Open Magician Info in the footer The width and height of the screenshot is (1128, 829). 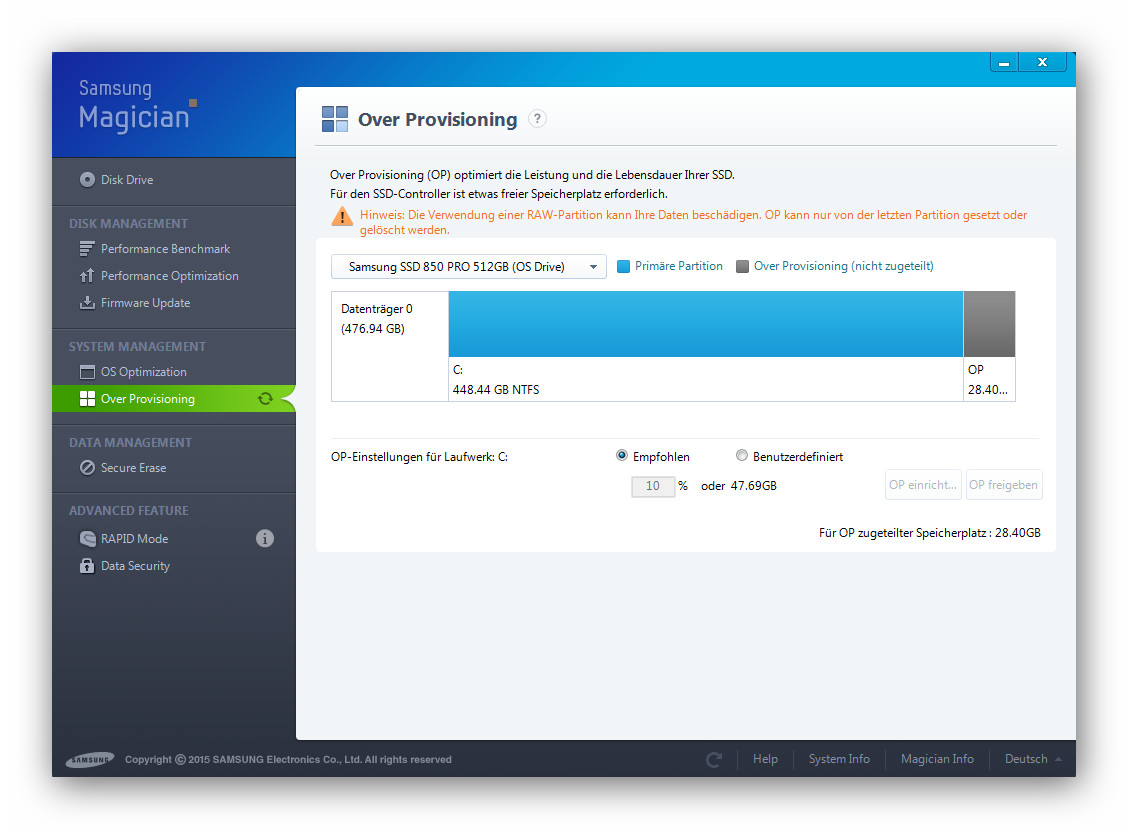(x=937, y=759)
